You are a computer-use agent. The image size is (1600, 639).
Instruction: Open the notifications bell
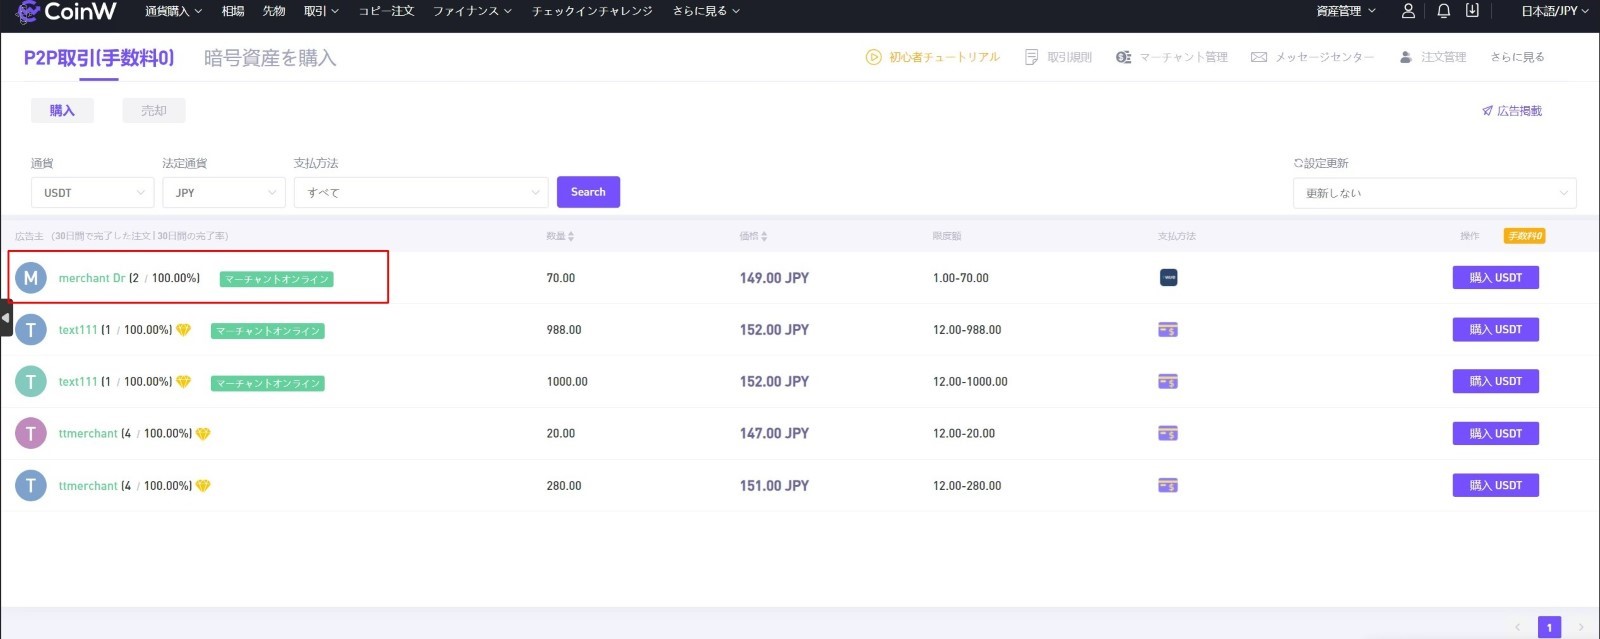pyautogui.click(x=1443, y=11)
